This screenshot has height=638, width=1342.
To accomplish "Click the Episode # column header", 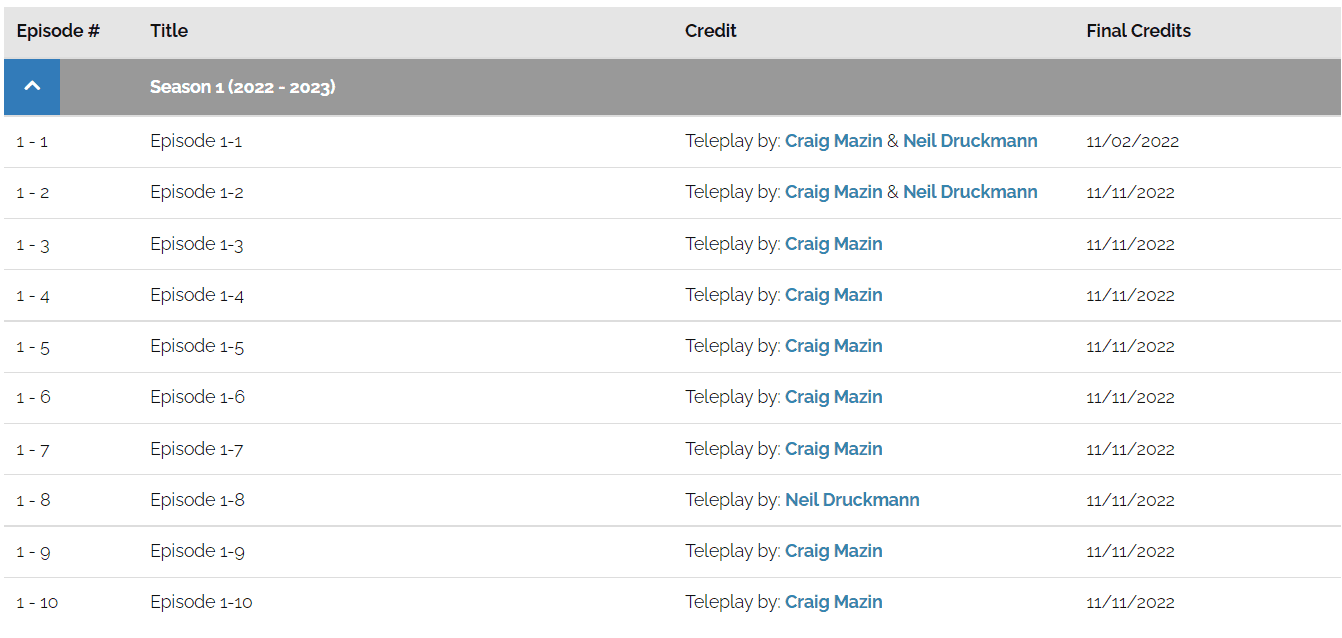I will (58, 31).
